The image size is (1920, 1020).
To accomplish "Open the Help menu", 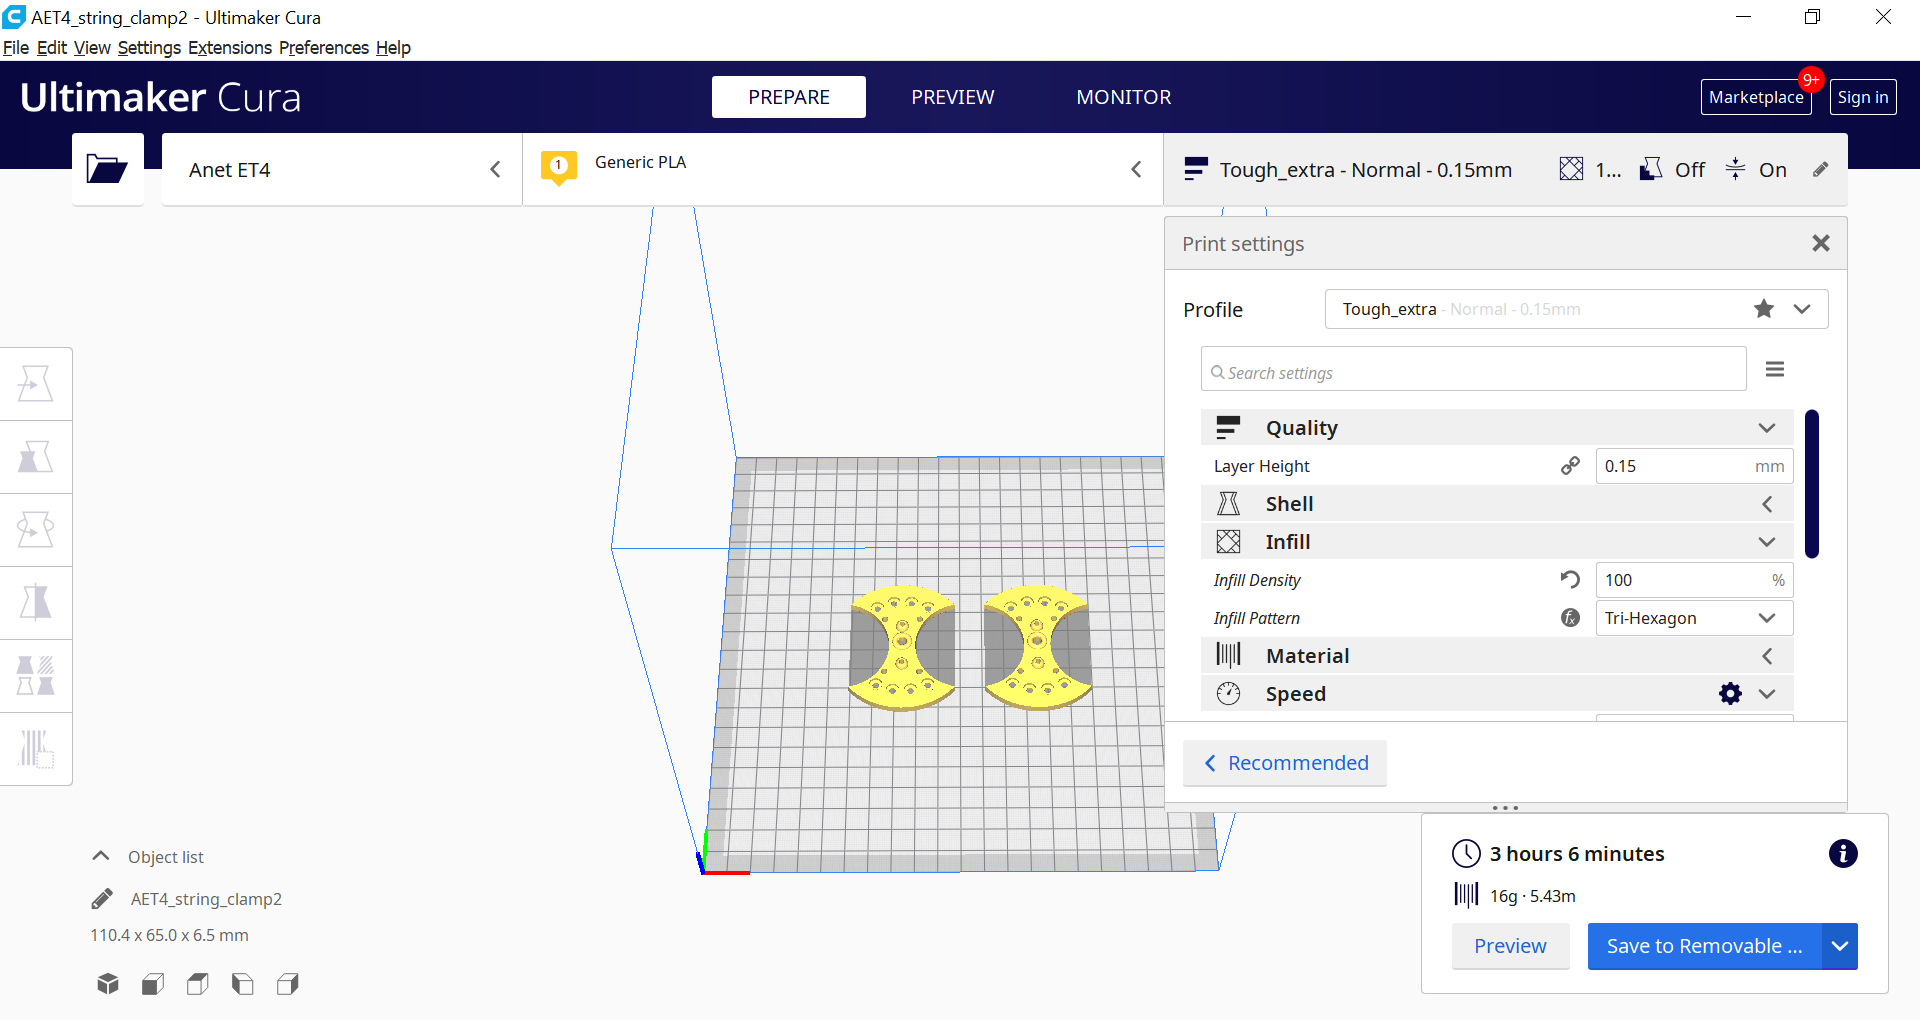I will tap(393, 48).
